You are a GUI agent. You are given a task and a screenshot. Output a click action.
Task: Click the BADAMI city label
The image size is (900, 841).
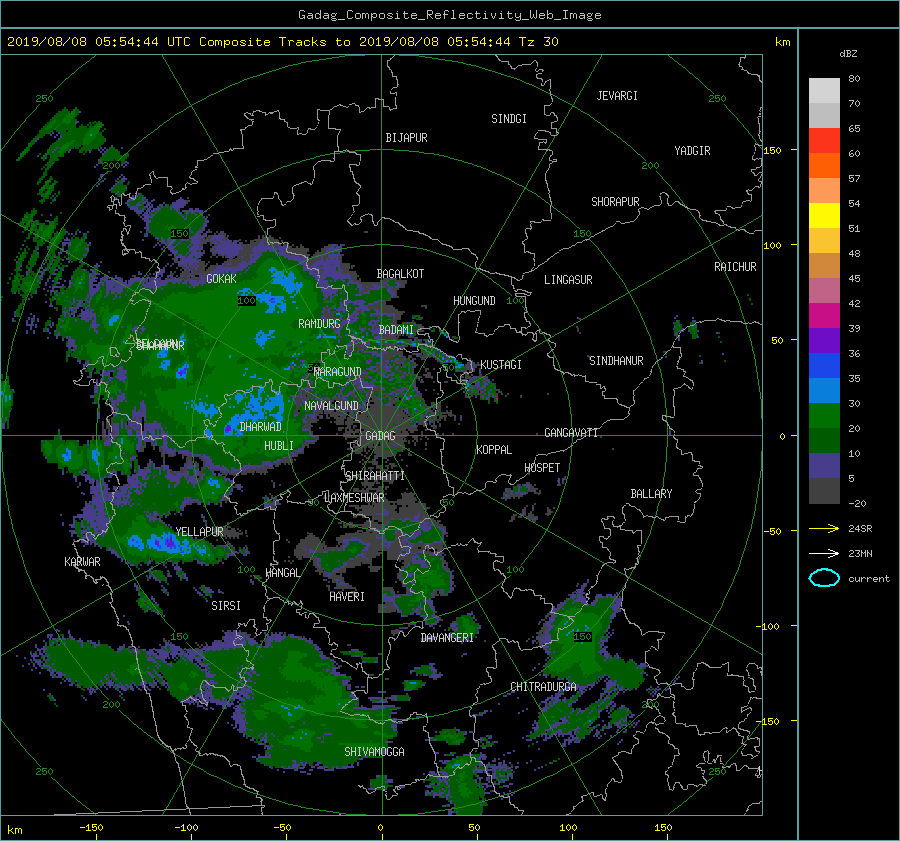click(396, 330)
